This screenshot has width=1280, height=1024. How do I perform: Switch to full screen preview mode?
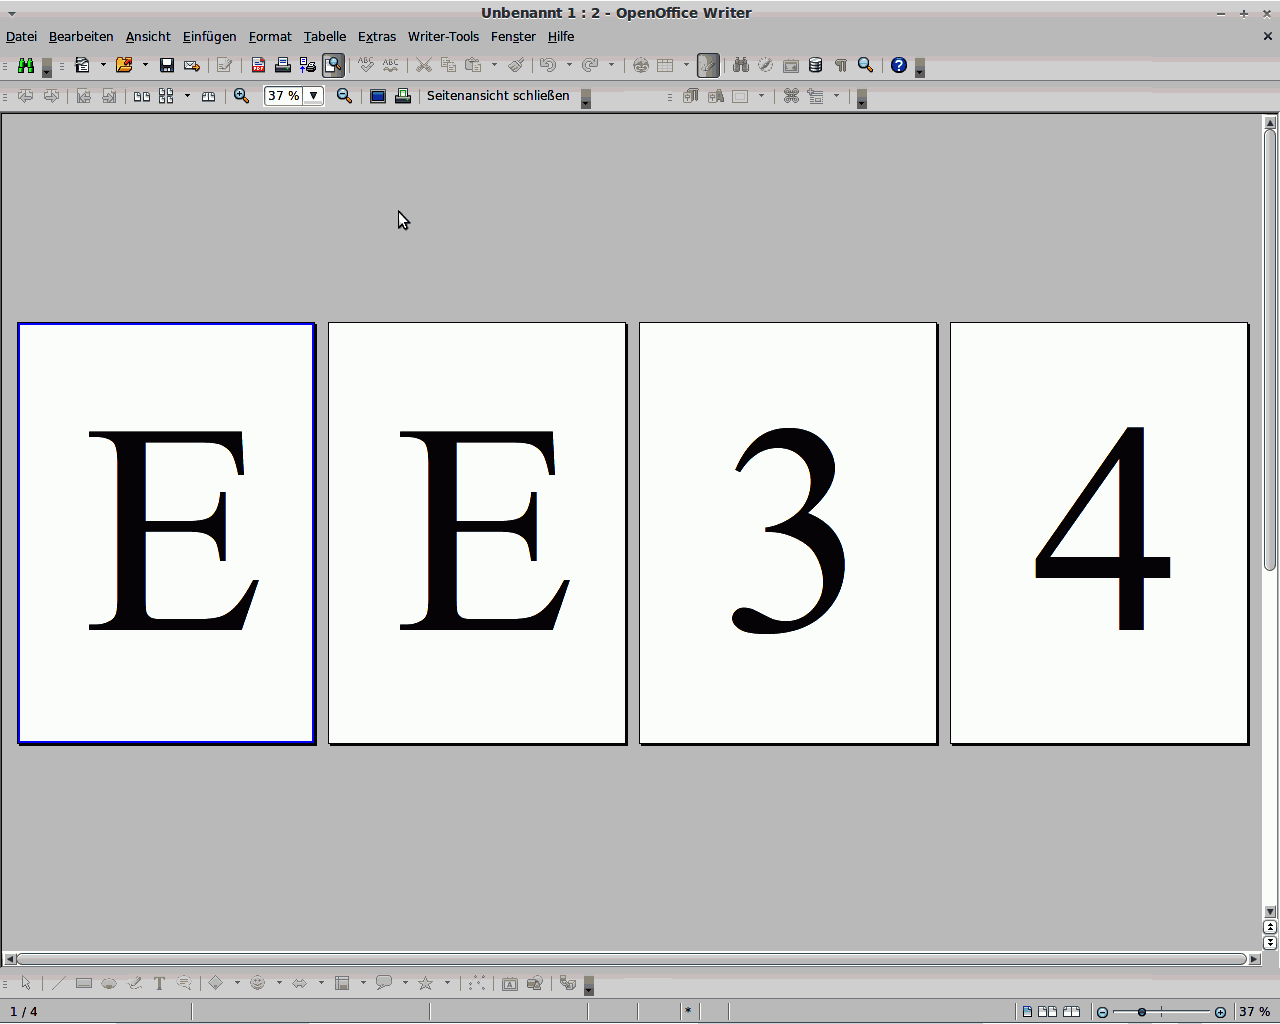click(x=378, y=96)
